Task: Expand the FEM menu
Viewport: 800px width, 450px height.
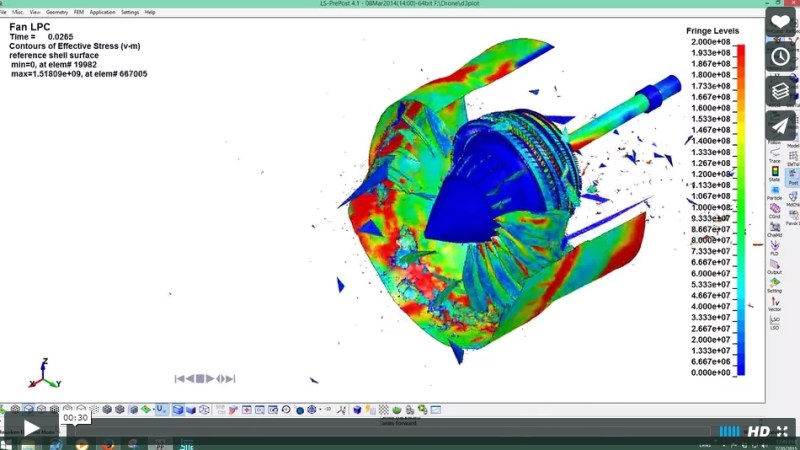Action: pos(78,12)
